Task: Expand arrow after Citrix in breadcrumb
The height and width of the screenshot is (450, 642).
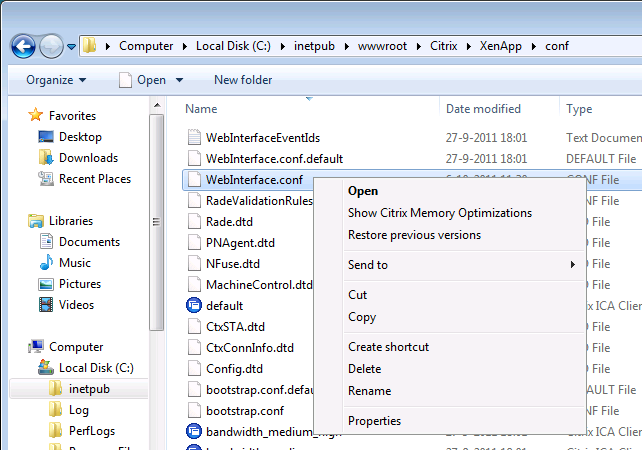Action: 469,46
